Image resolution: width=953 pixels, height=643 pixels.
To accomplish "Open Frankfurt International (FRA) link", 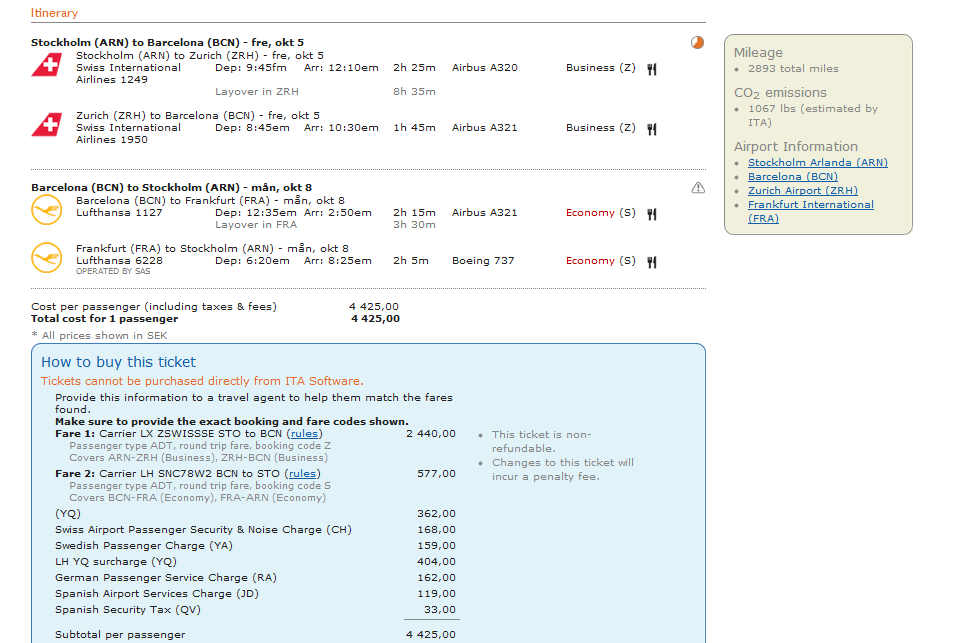I will (x=811, y=211).
